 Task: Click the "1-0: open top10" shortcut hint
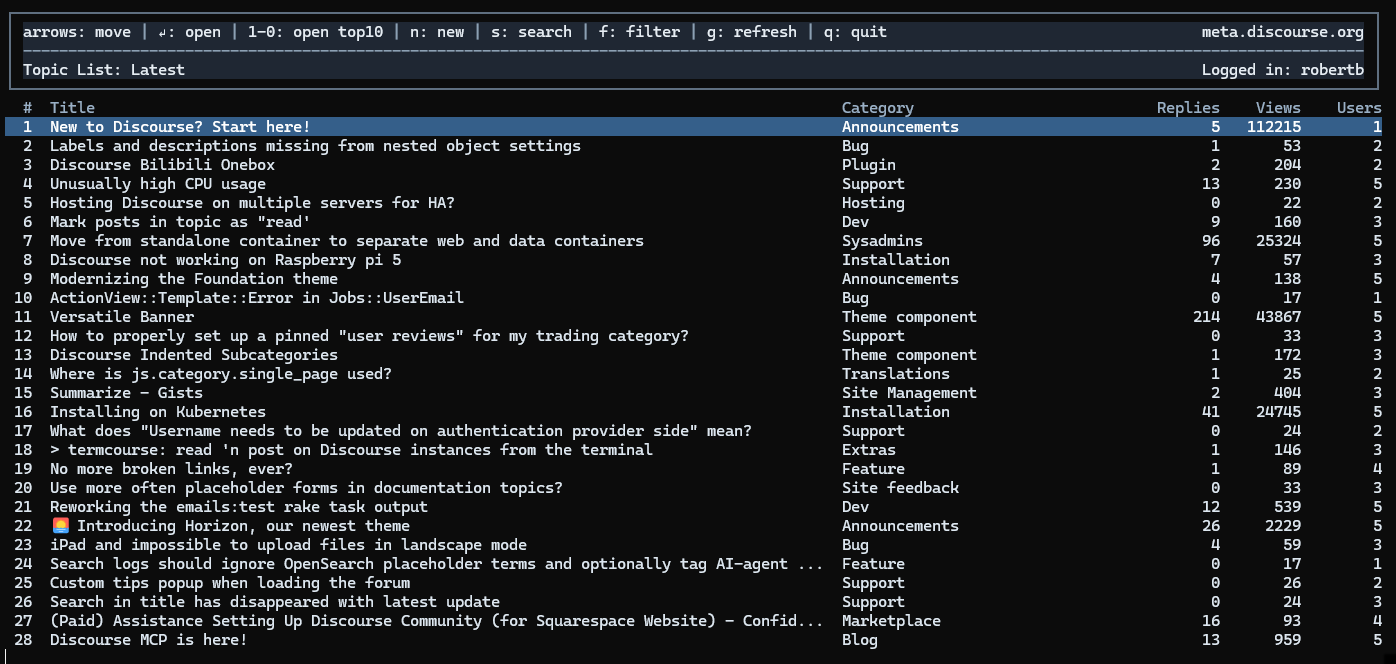tap(315, 32)
